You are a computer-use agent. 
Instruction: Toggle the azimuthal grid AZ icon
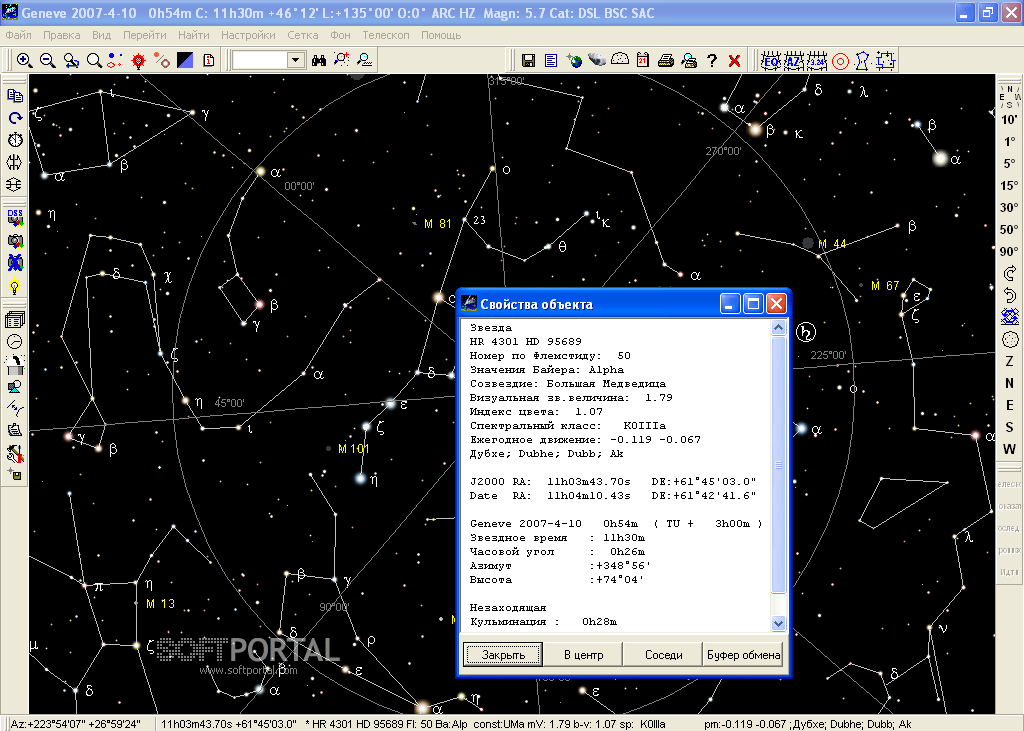[794, 60]
